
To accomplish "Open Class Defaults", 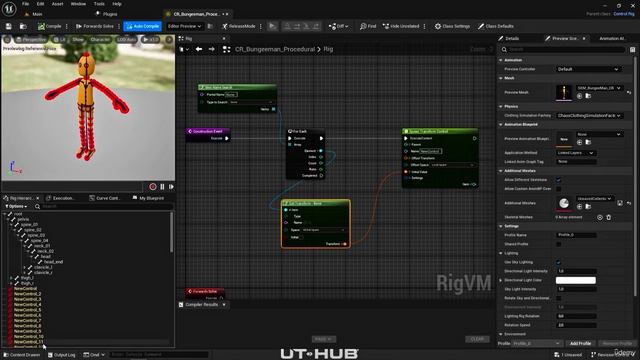I will pyautogui.click(x=496, y=26).
